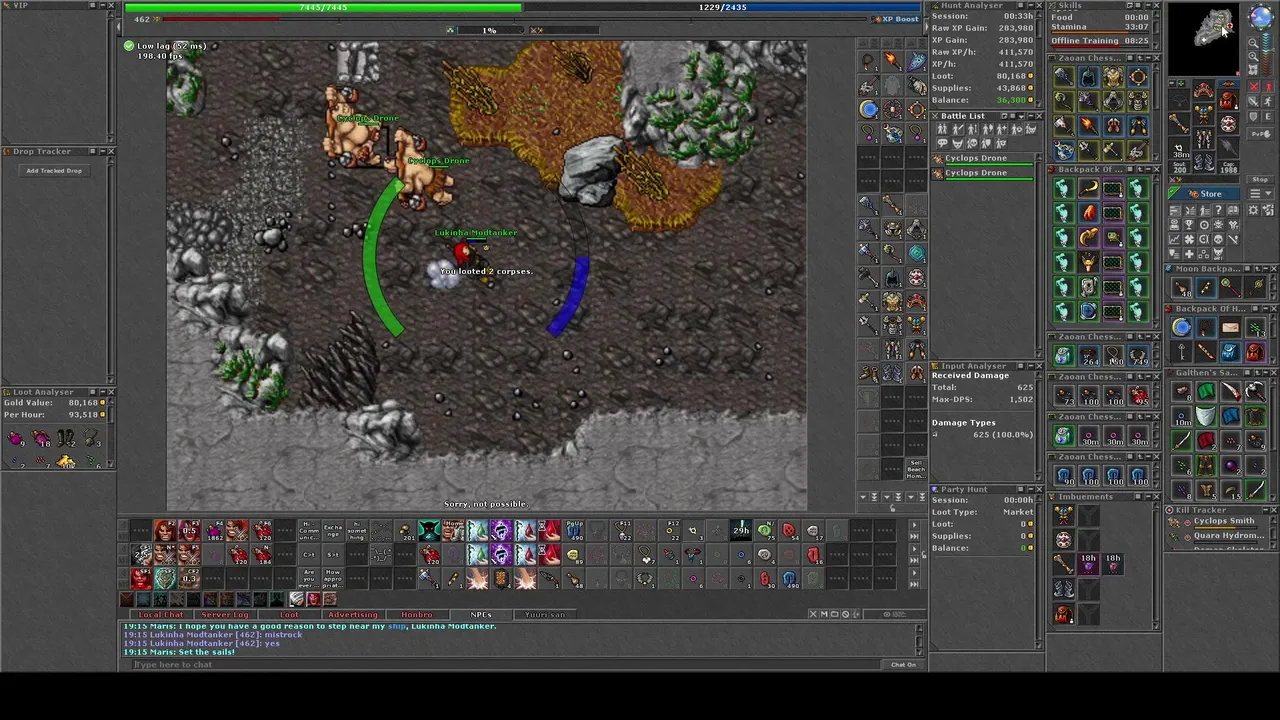The height and width of the screenshot is (720, 1280).
Task: Click the blue mana bar at top
Action: click(722, 7)
